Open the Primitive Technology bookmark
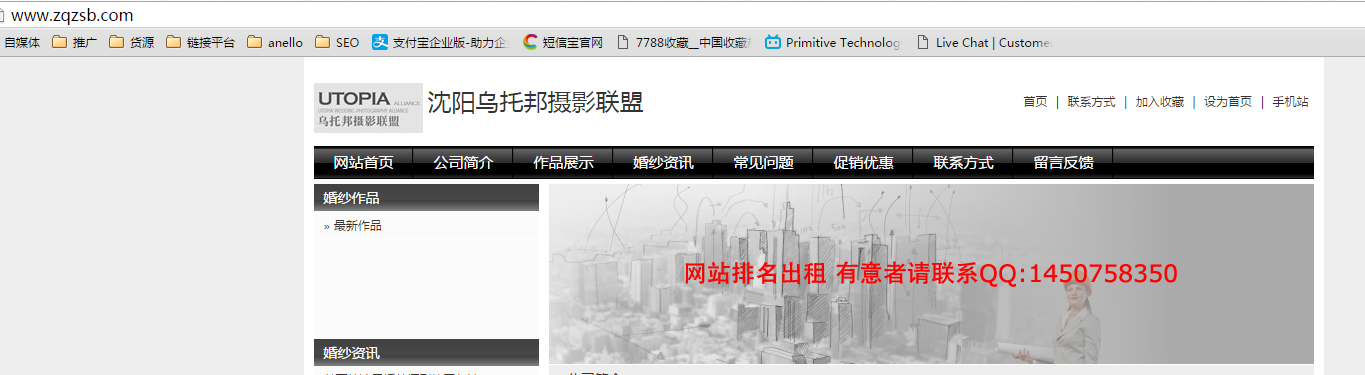Viewport: 1365px width, 375px height. 833,42
